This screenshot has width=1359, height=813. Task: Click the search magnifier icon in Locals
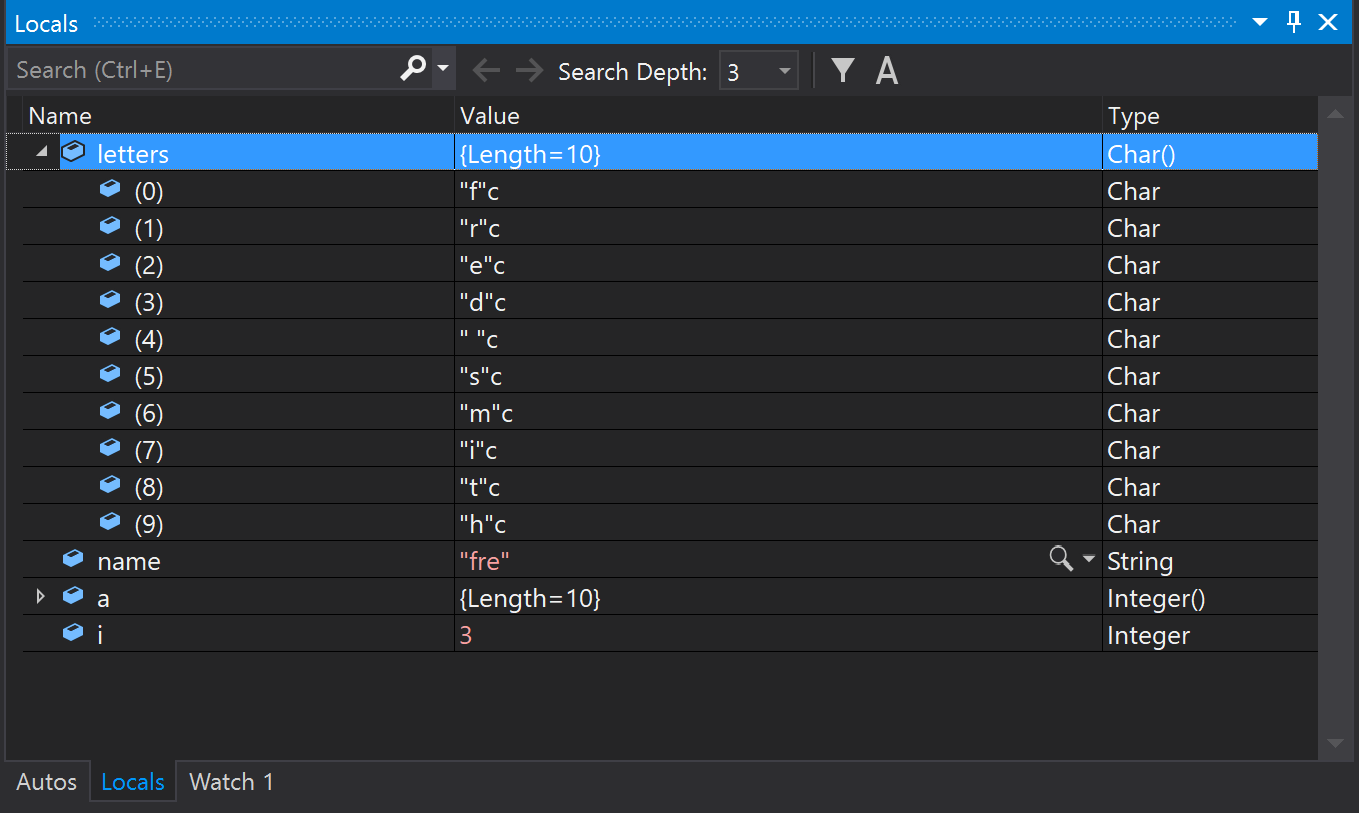point(412,68)
